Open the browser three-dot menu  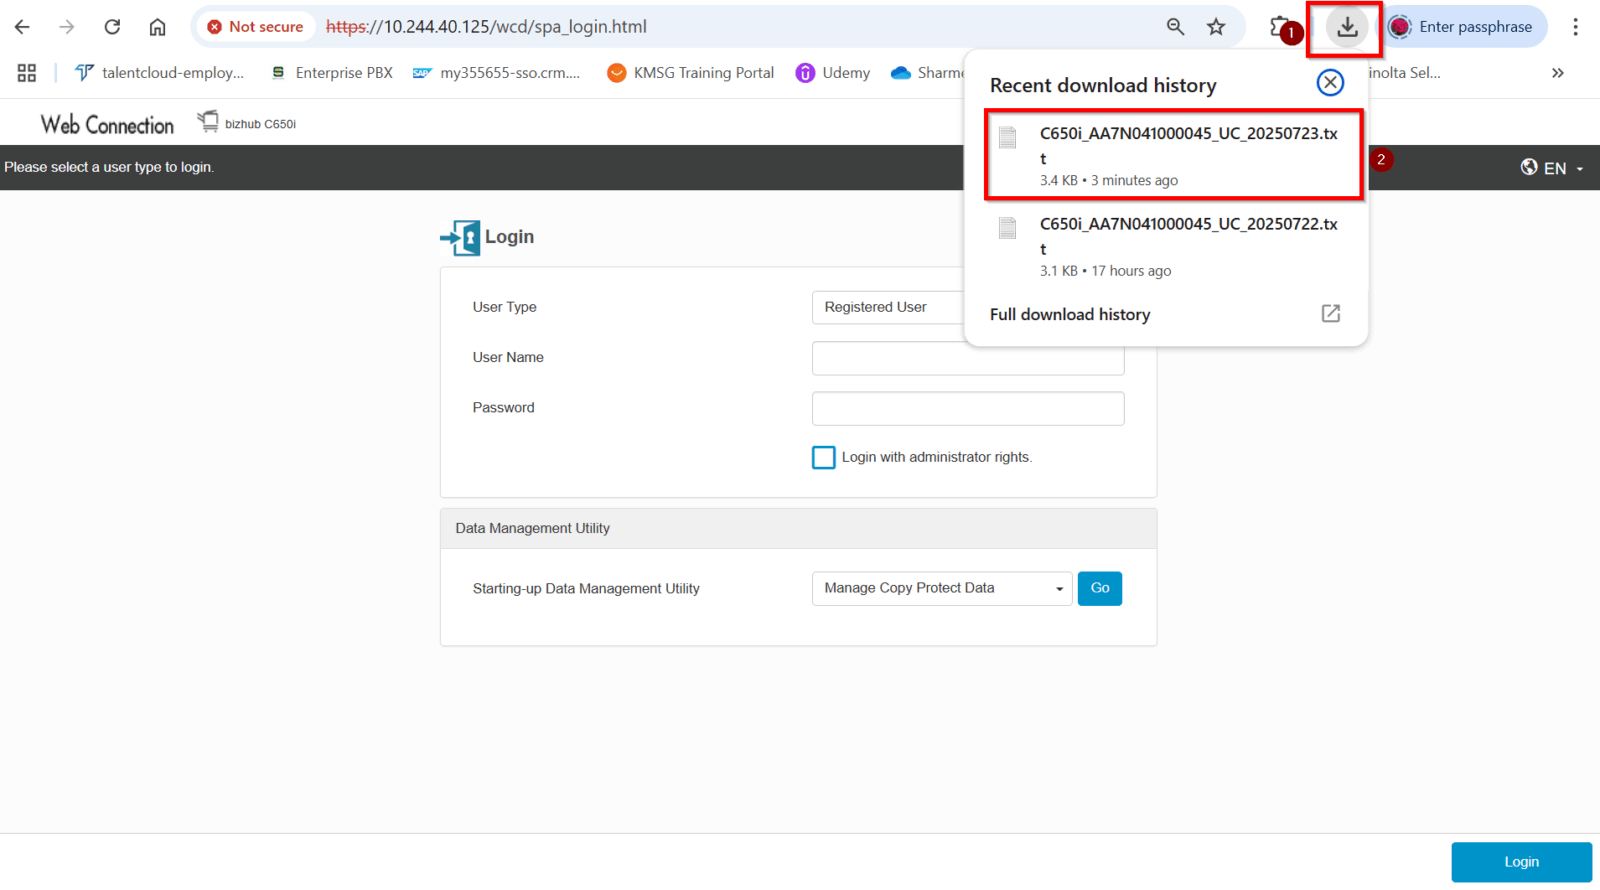click(1575, 27)
